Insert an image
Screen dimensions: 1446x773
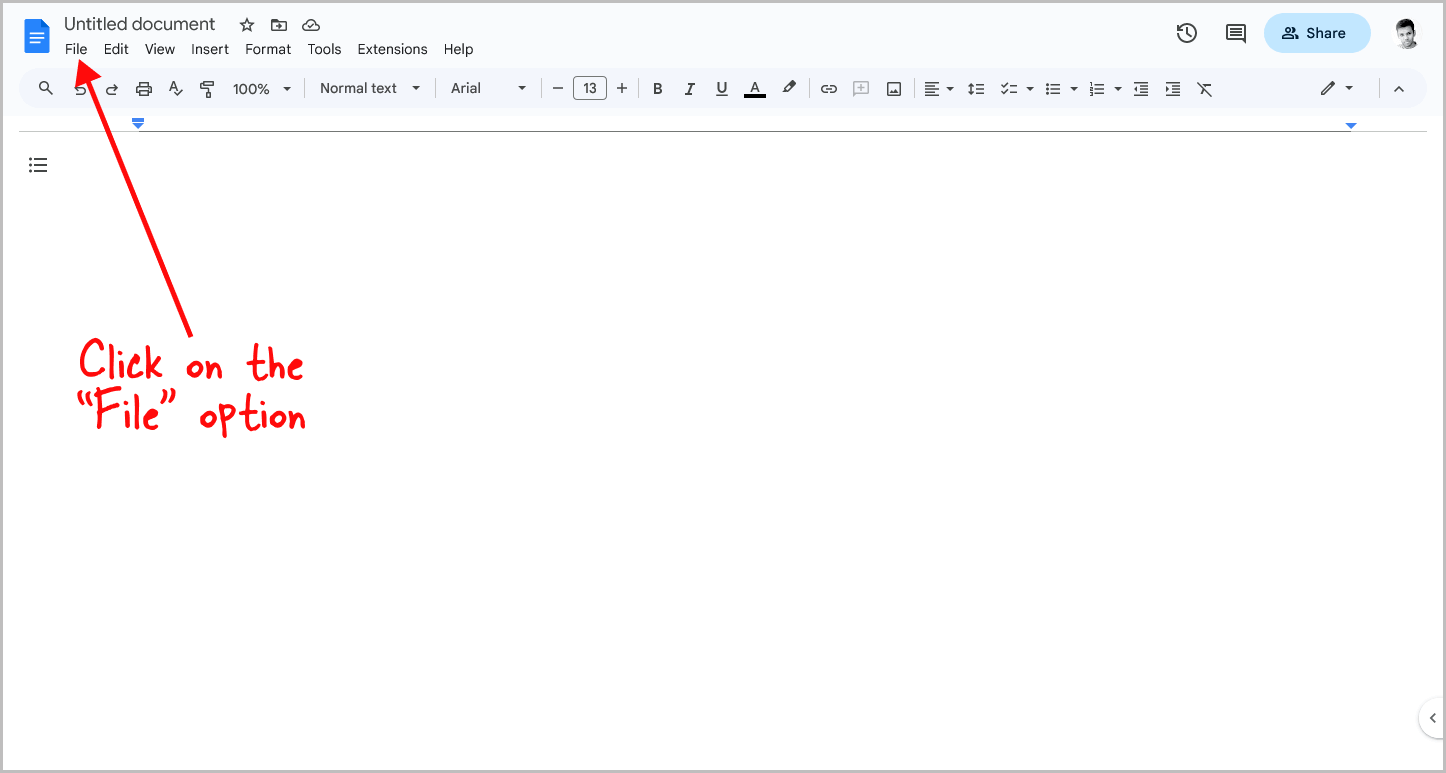[893, 88]
